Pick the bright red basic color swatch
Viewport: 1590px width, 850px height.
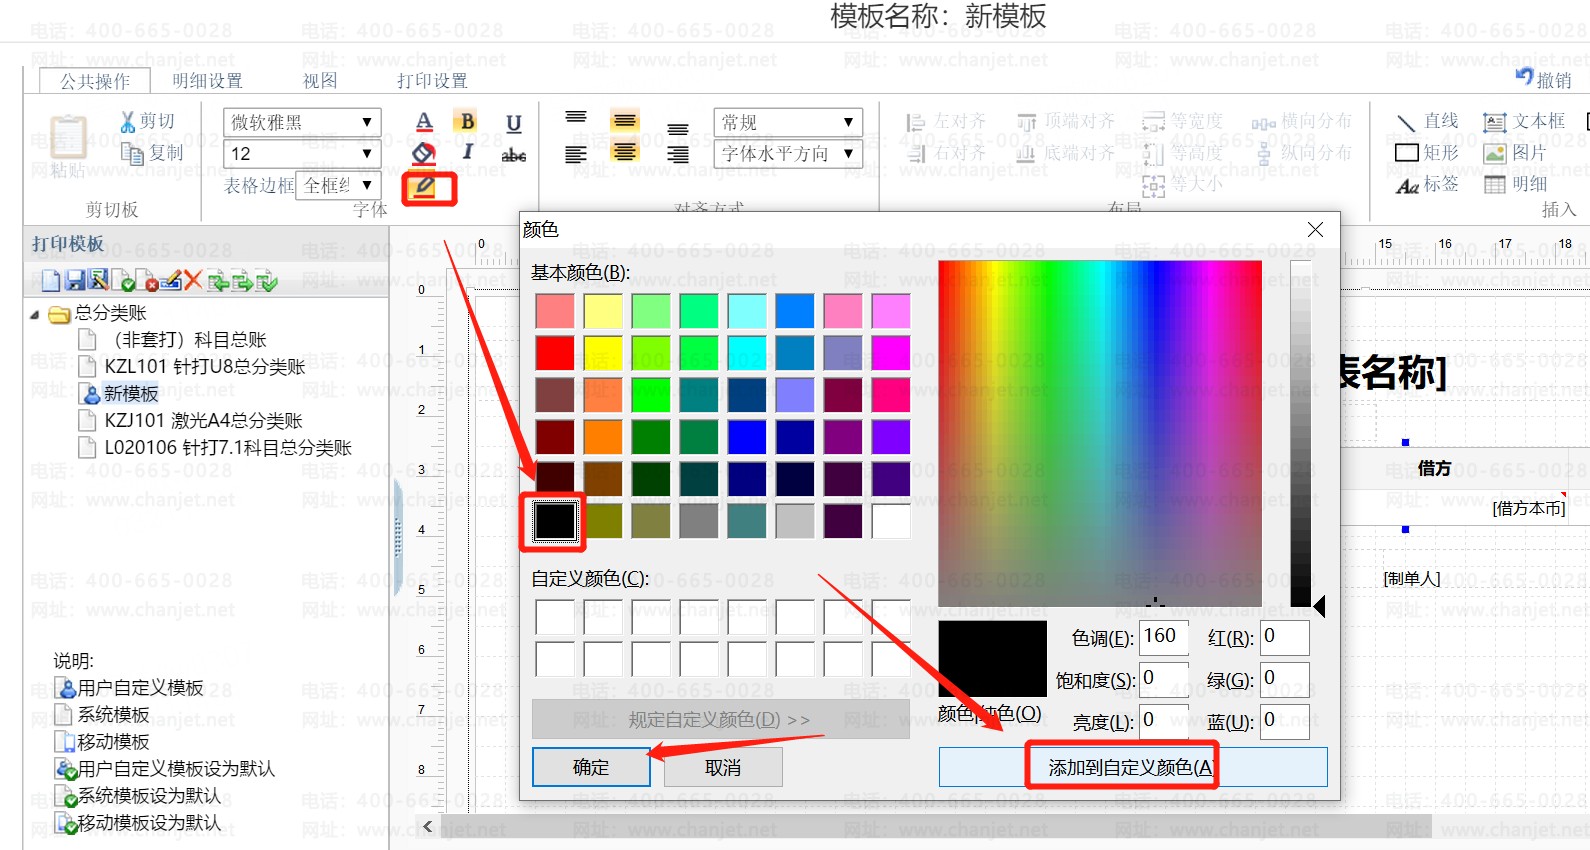coord(555,353)
